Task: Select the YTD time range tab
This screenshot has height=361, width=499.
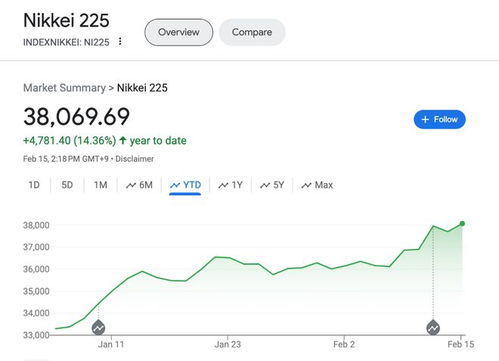Action: tap(185, 185)
